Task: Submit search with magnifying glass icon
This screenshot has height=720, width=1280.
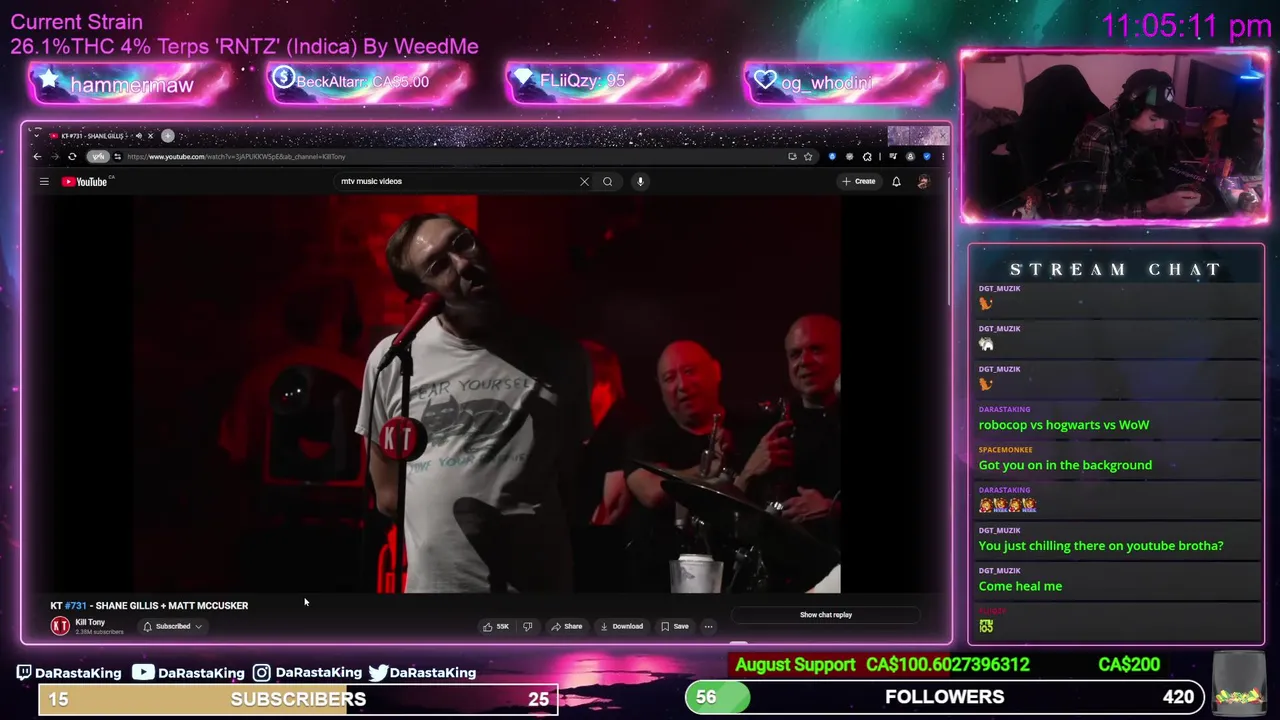Action: 607,181
